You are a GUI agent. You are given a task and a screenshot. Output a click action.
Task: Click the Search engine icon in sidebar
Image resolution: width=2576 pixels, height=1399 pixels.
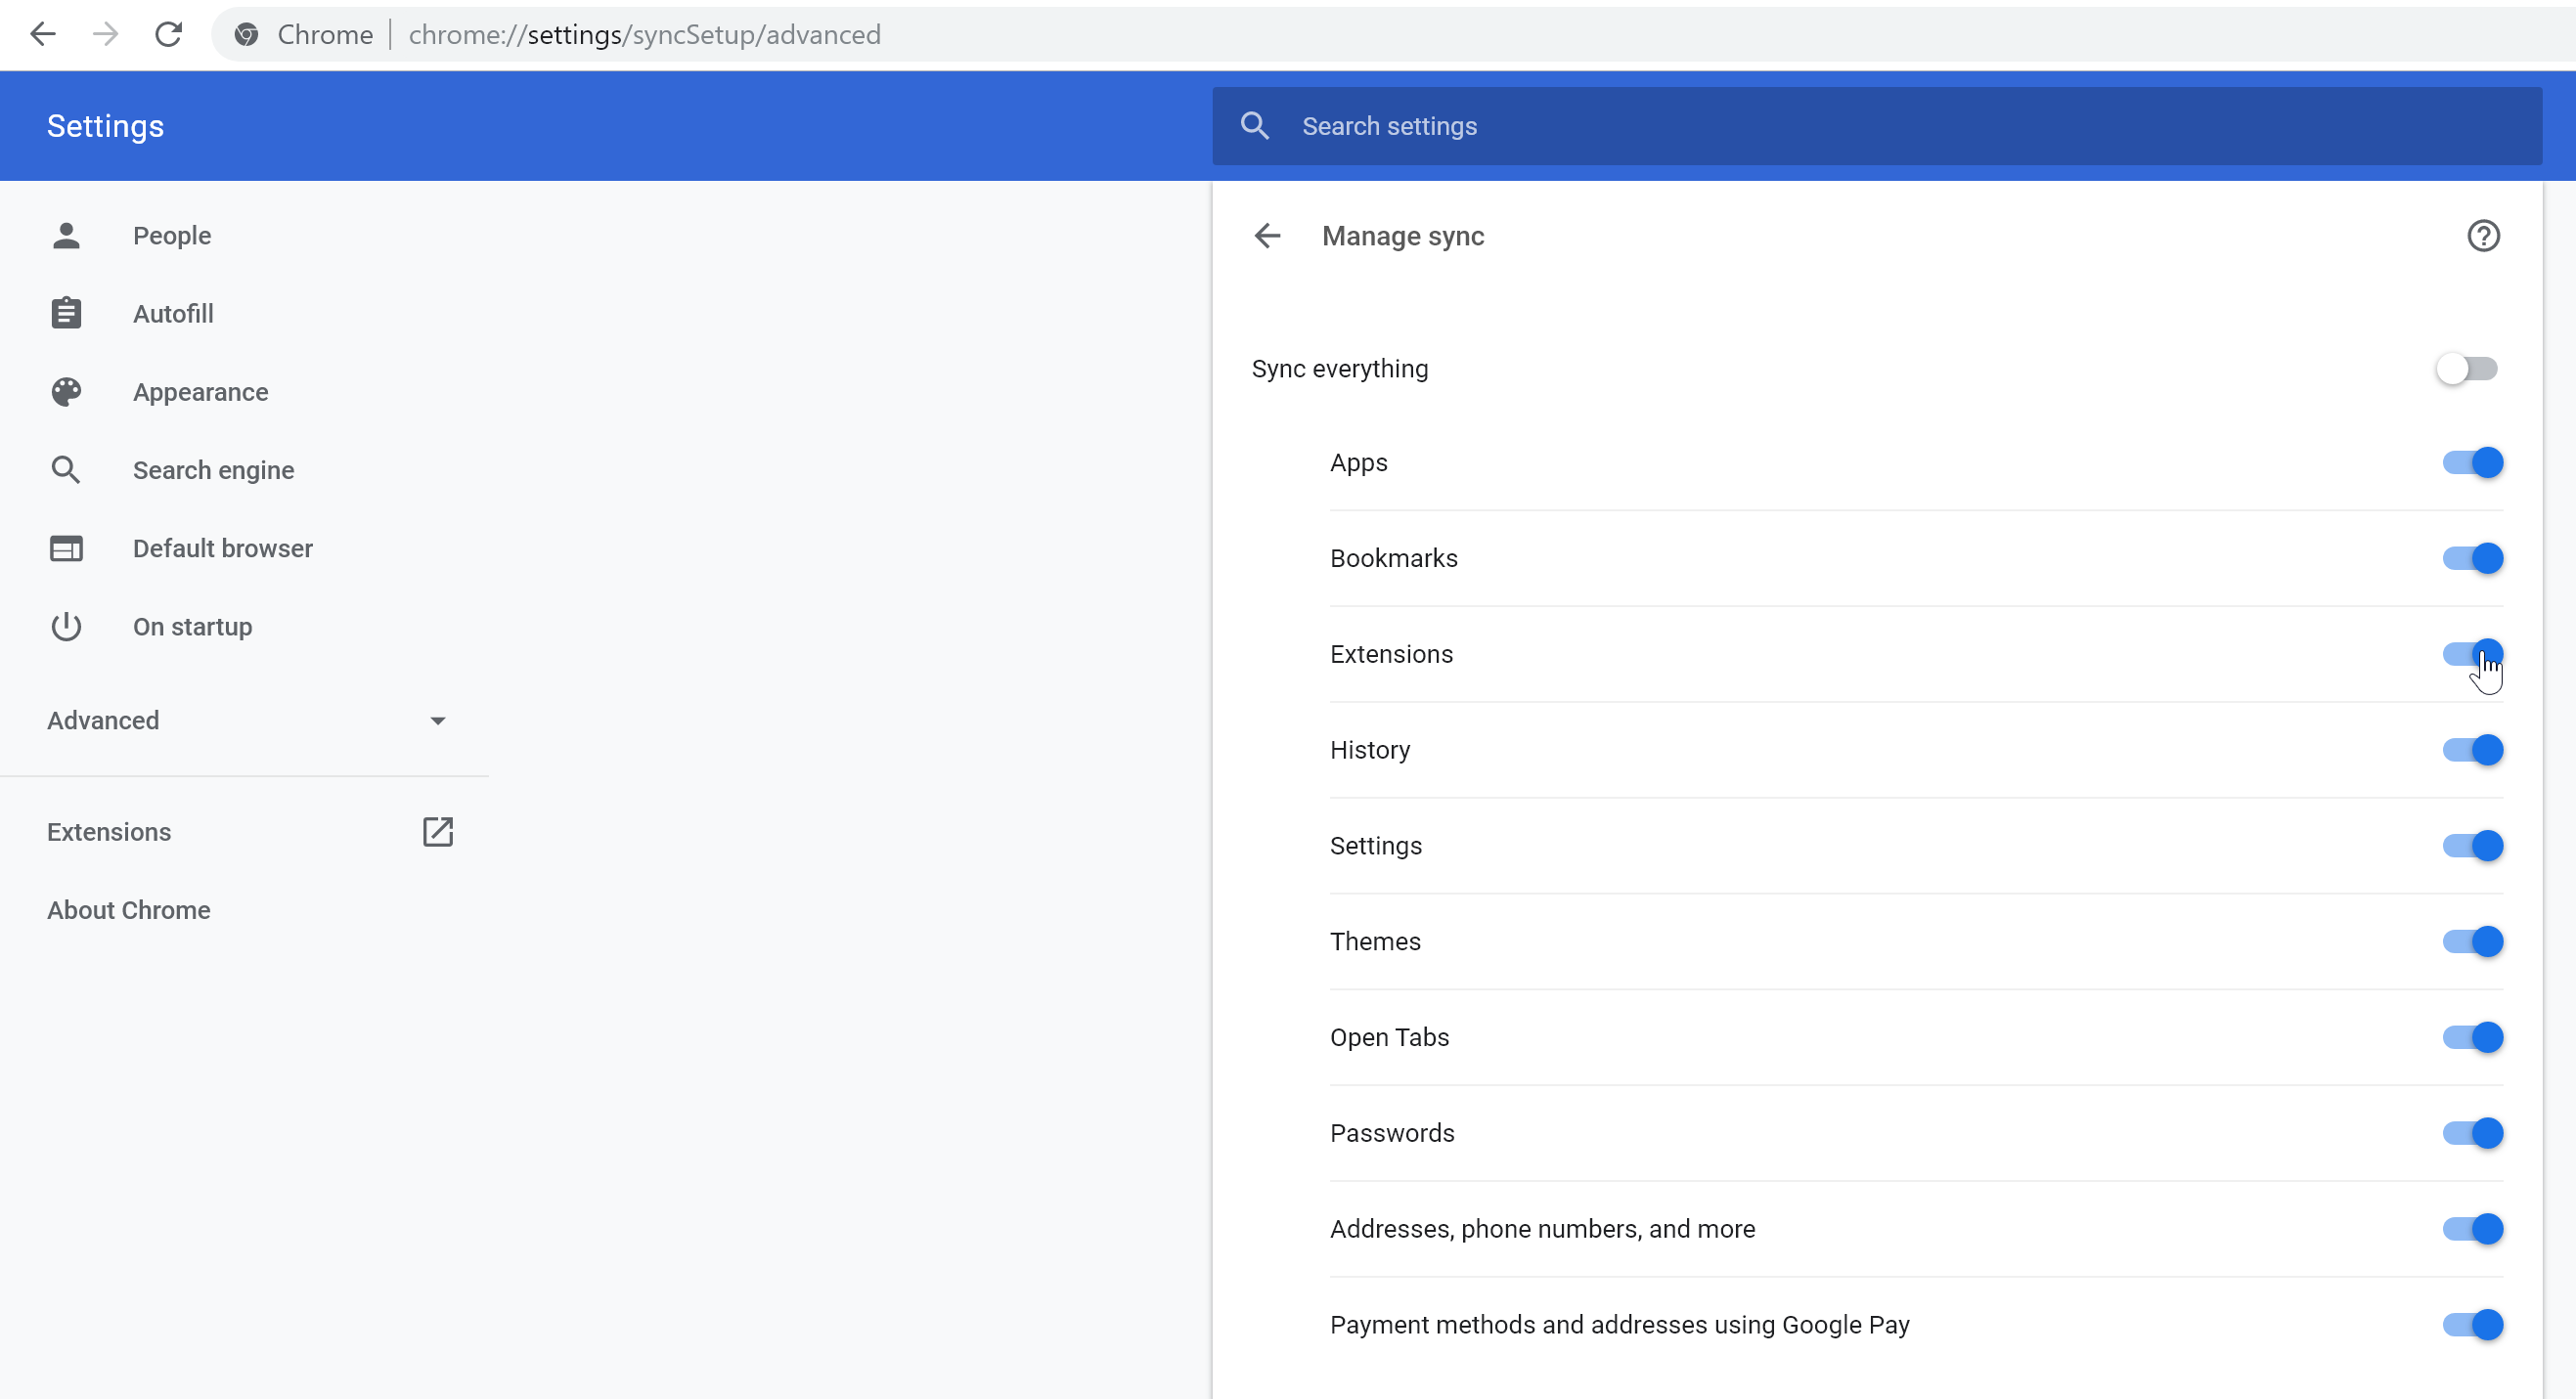(x=66, y=470)
